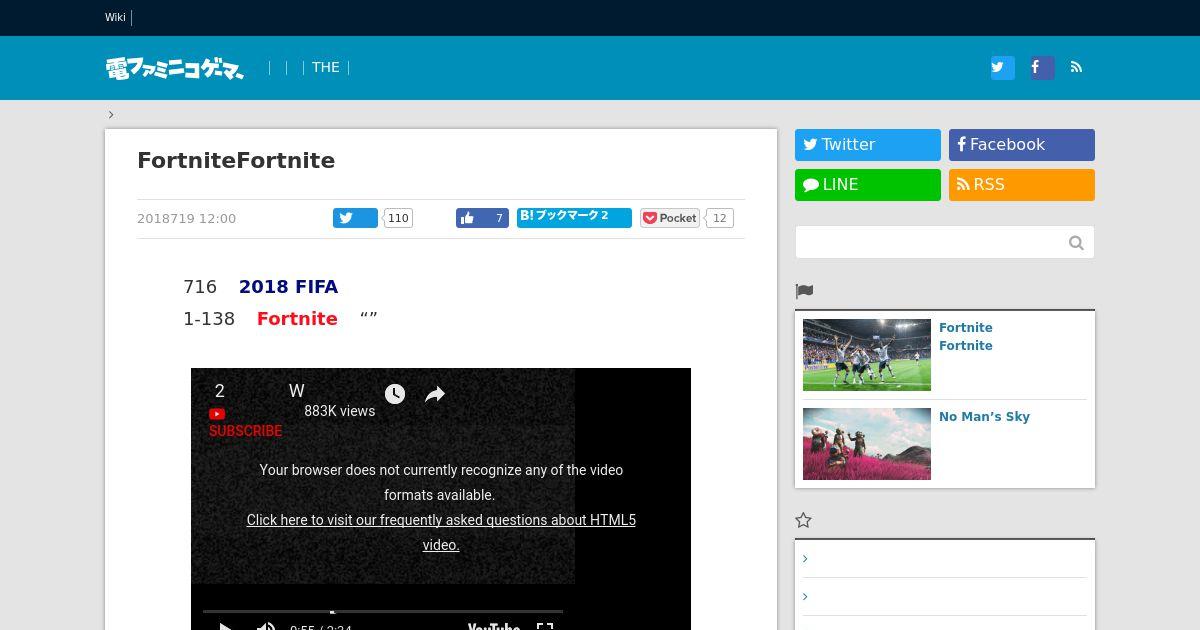1200x630 pixels.
Task: Open the red Fortnite link in article
Action: pos(297,319)
